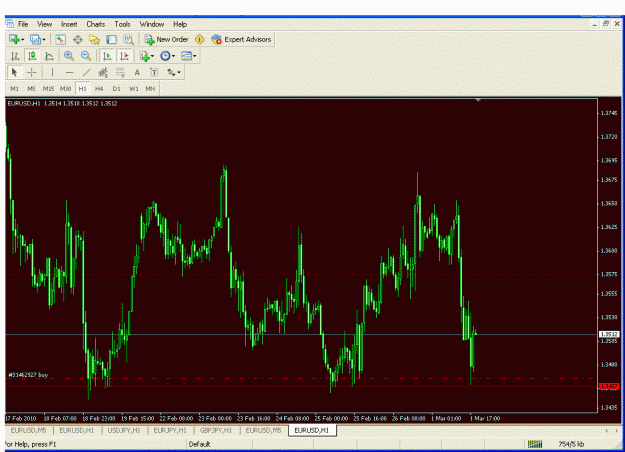Switch timeframe to H4

click(x=99, y=88)
